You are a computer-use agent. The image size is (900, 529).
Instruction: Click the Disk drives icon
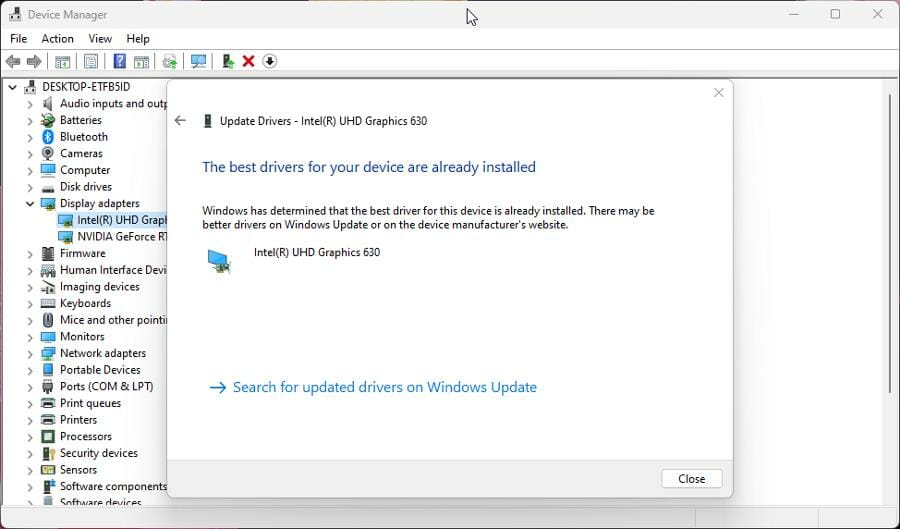[48, 188]
